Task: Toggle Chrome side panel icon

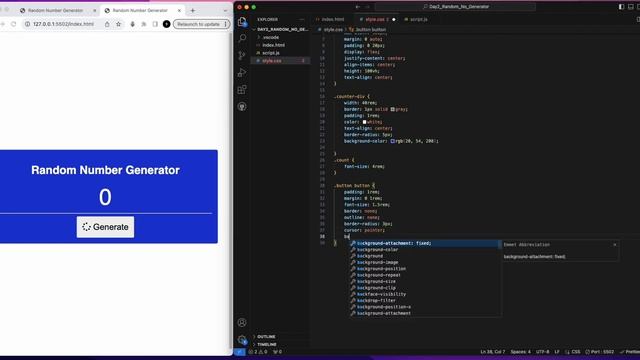Action: point(155,24)
